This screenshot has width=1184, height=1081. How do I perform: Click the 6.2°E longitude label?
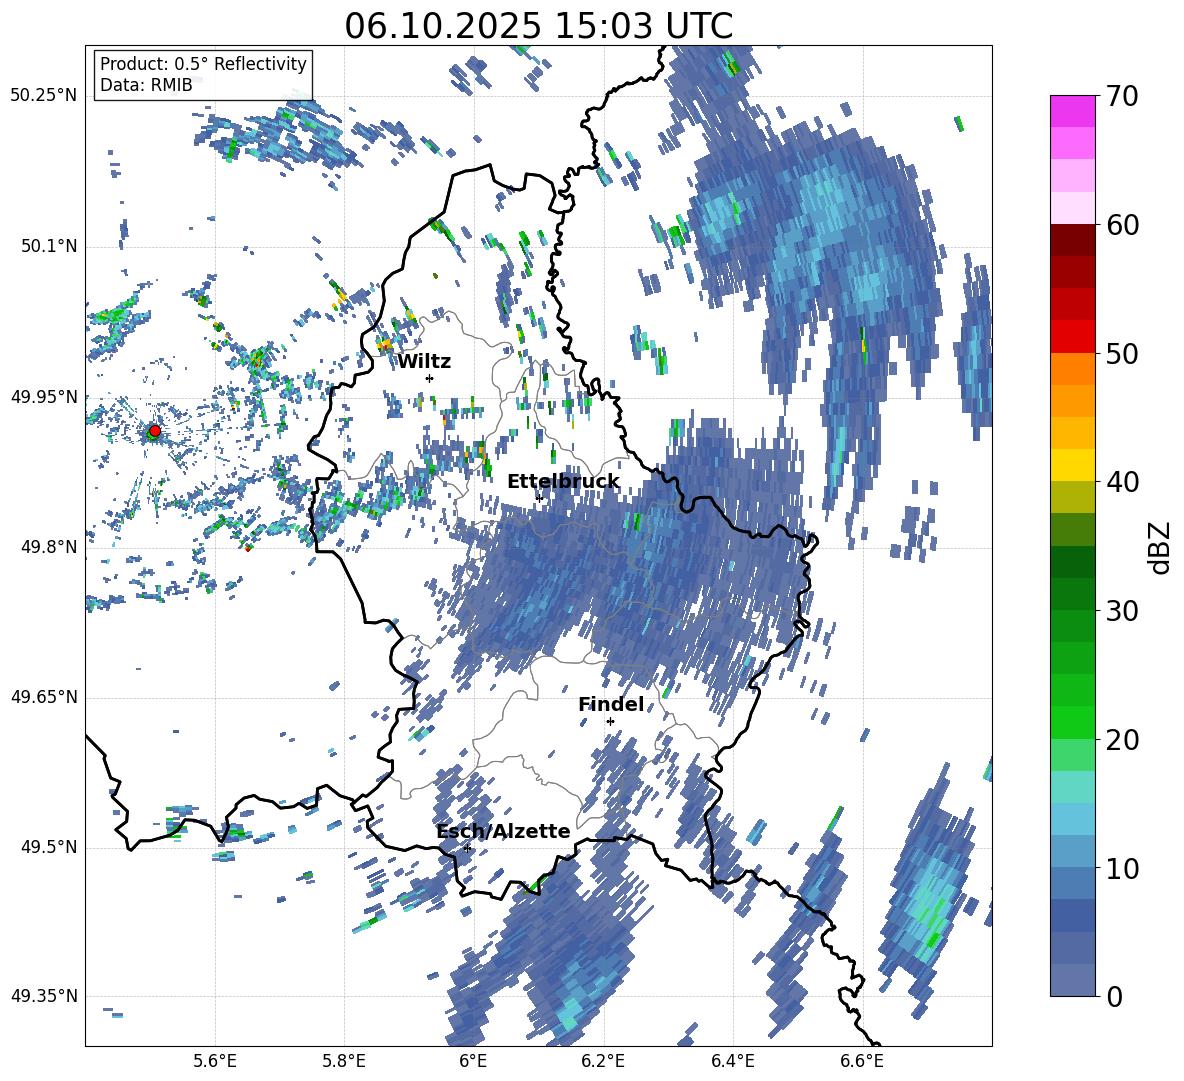[x=603, y=1062]
